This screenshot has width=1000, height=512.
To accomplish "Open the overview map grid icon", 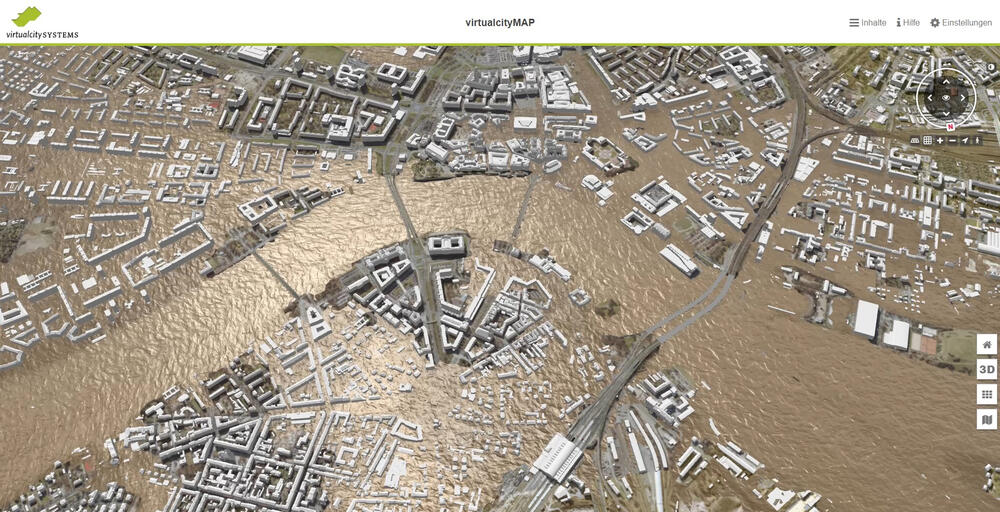I will point(927,141).
